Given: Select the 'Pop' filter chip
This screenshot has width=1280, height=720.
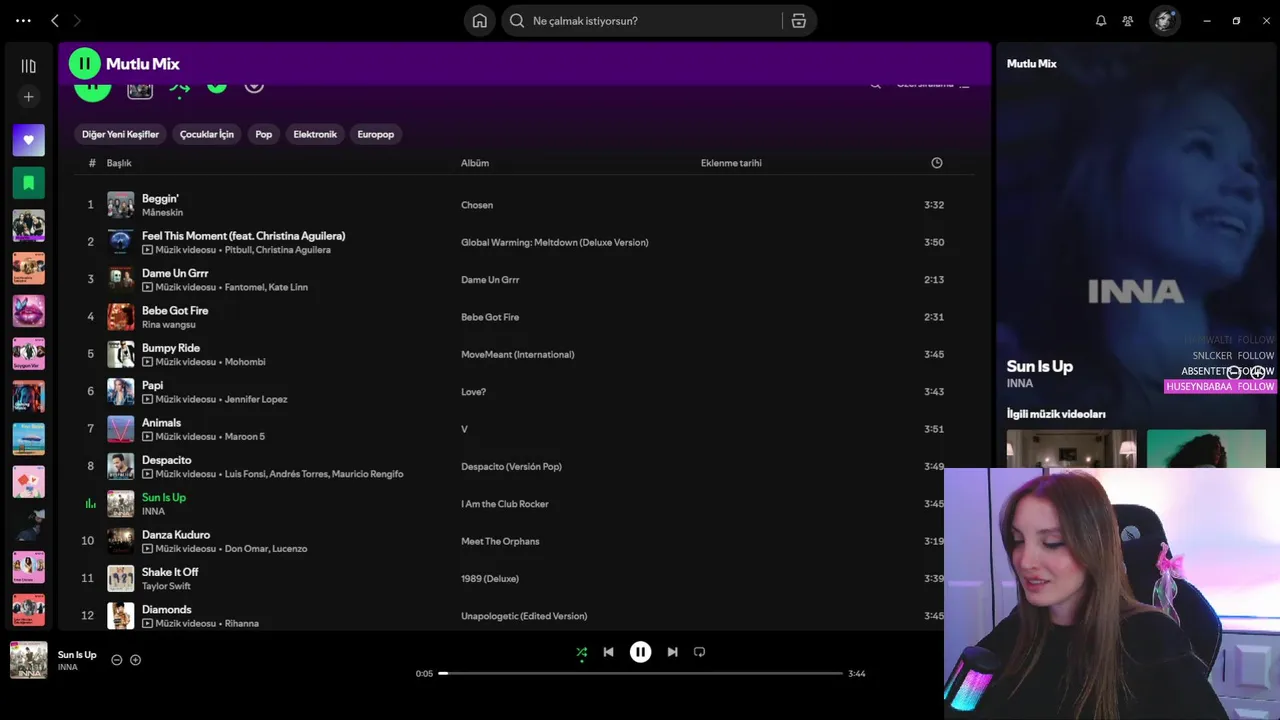Looking at the screenshot, I should coord(264,134).
